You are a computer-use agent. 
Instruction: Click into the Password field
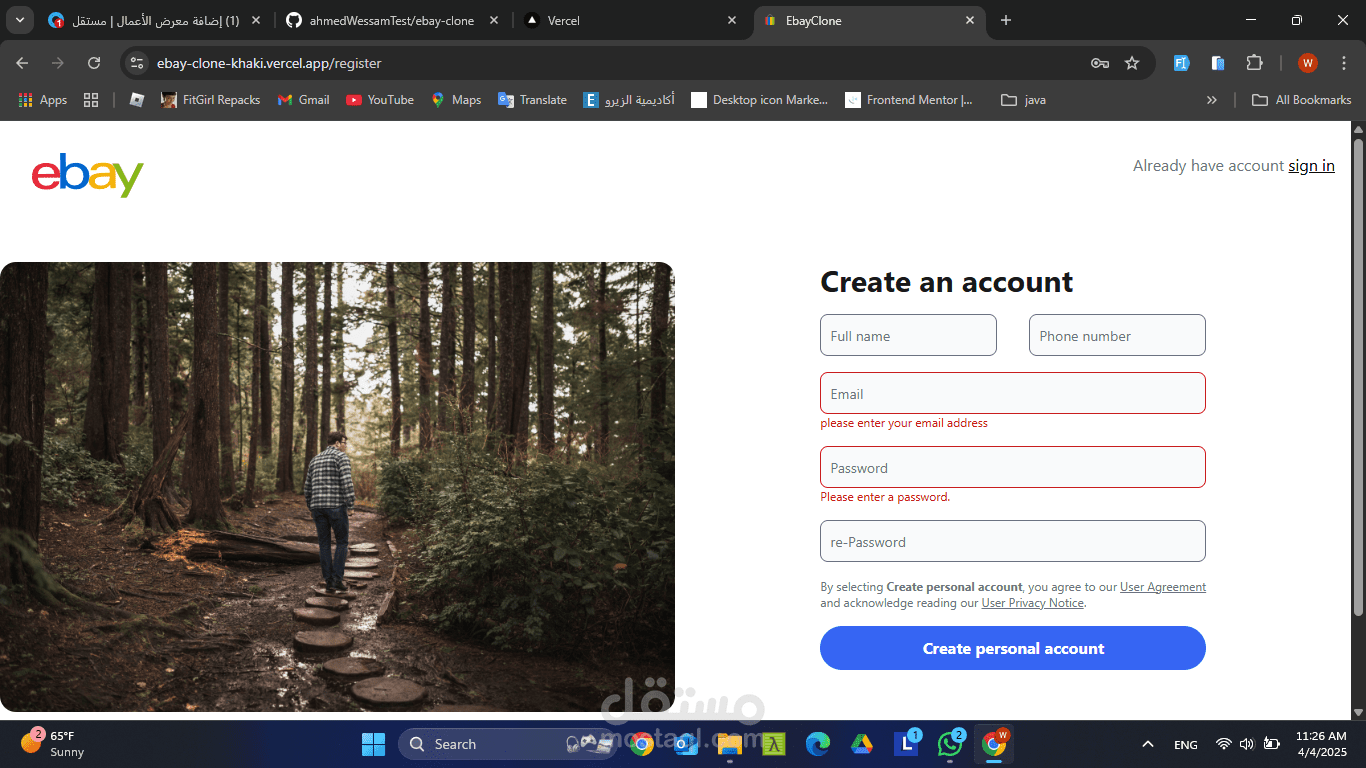tap(1013, 467)
